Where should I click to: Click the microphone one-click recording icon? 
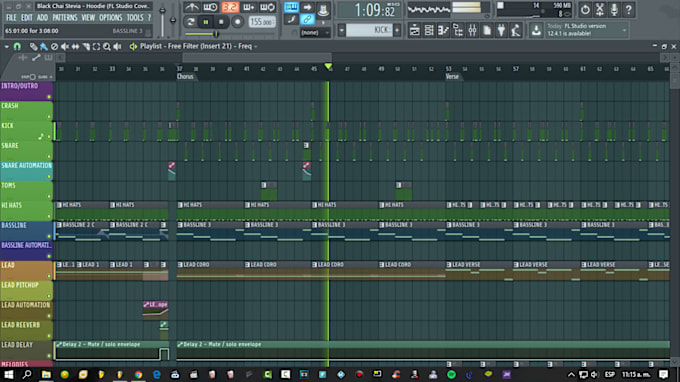click(x=614, y=9)
